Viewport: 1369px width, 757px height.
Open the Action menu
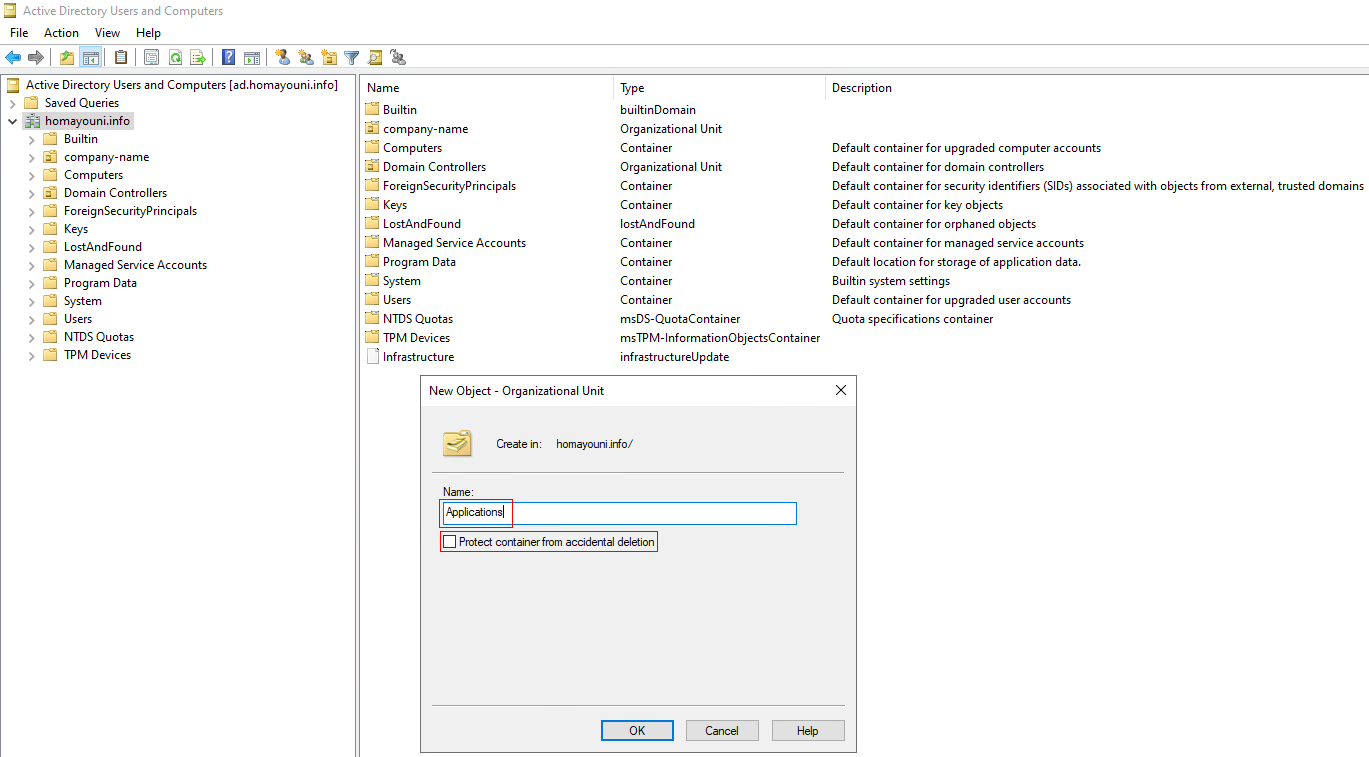pyautogui.click(x=61, y=33)
